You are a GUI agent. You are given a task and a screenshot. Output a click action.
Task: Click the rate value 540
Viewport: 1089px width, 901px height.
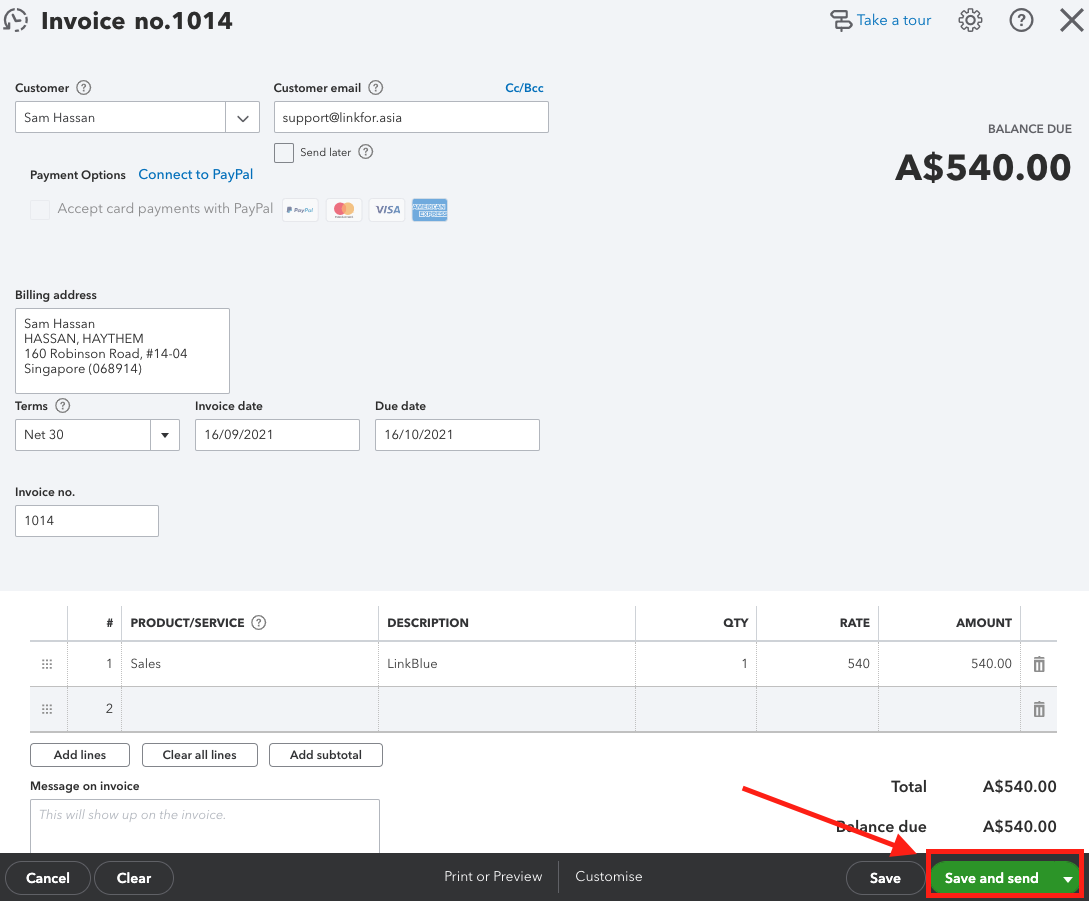(x=858, y=663)
